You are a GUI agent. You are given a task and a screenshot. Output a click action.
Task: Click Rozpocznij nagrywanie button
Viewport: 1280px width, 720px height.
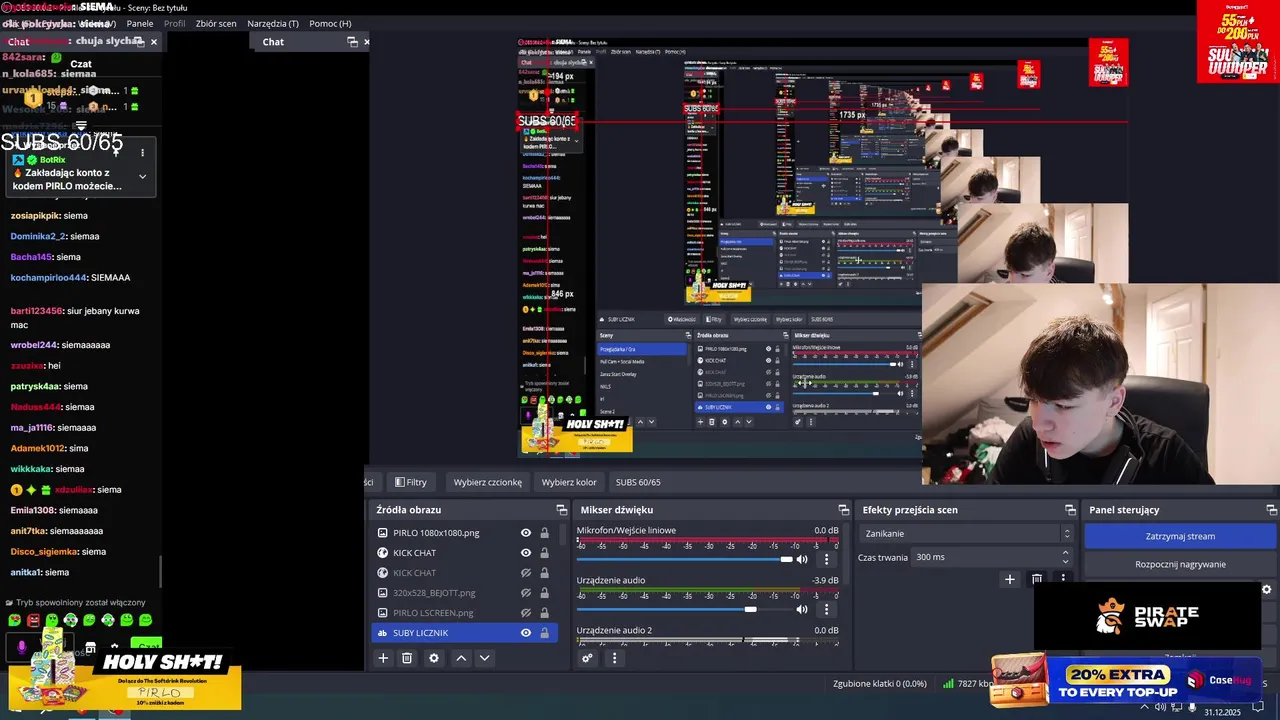coord(1180,564)
